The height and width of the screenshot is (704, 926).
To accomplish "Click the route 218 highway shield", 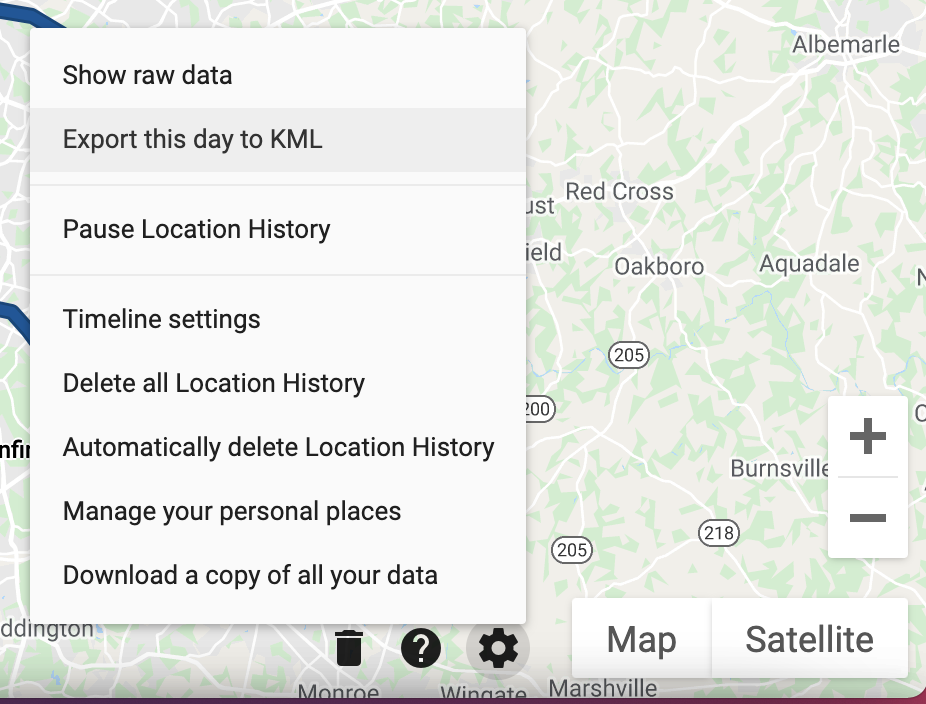I will click(719, 533).
